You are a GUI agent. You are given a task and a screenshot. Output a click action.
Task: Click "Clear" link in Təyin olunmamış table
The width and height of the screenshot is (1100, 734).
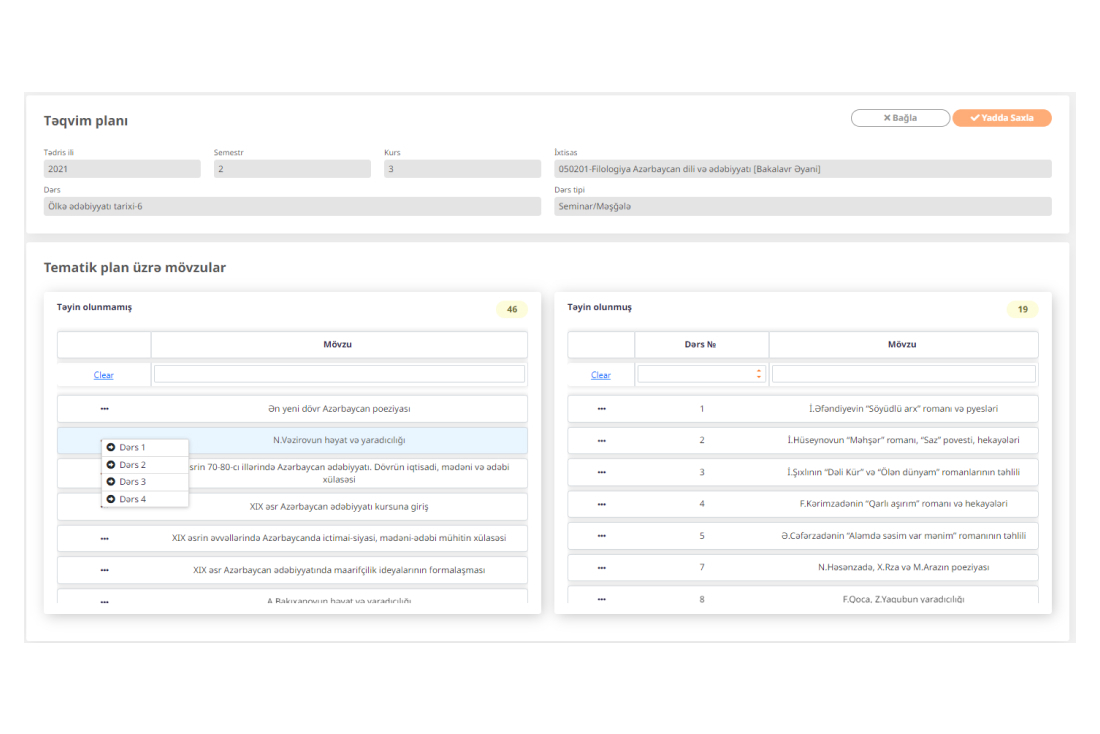(104, 375)
